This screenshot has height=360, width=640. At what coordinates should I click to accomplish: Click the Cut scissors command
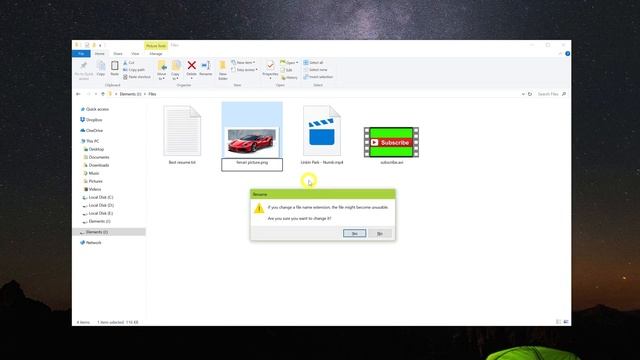(x=129, y=63)
